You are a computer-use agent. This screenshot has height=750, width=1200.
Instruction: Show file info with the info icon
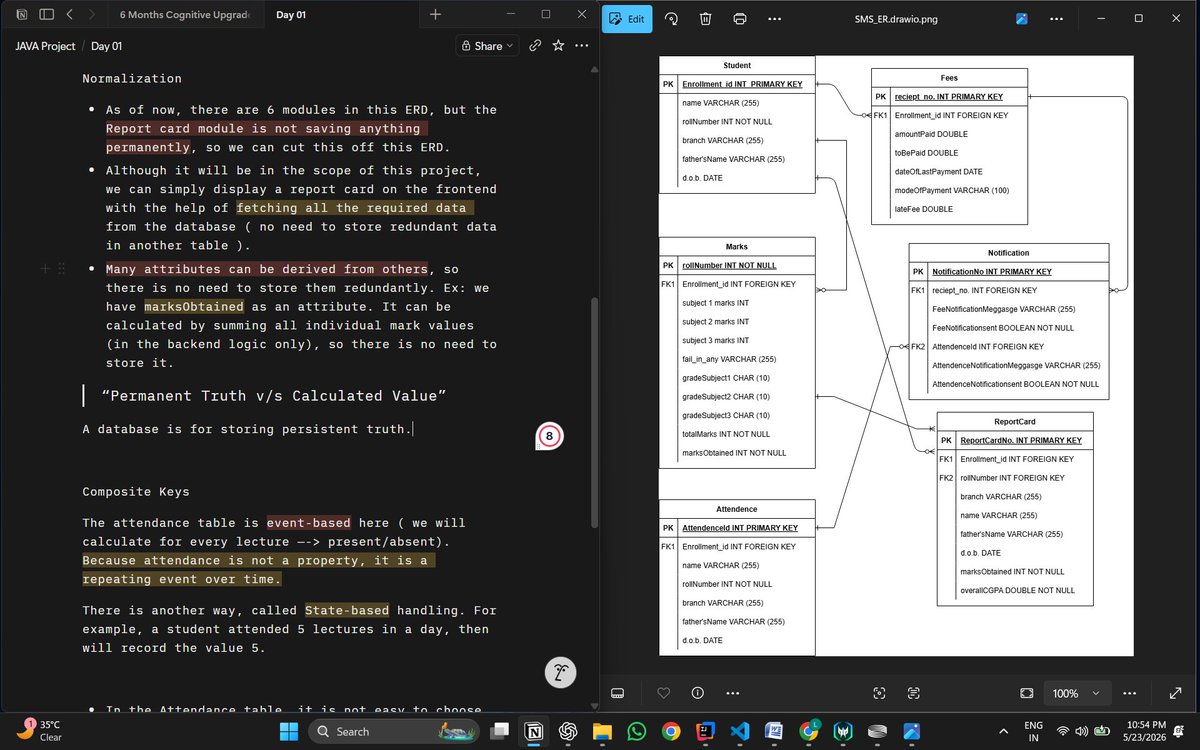698,693
